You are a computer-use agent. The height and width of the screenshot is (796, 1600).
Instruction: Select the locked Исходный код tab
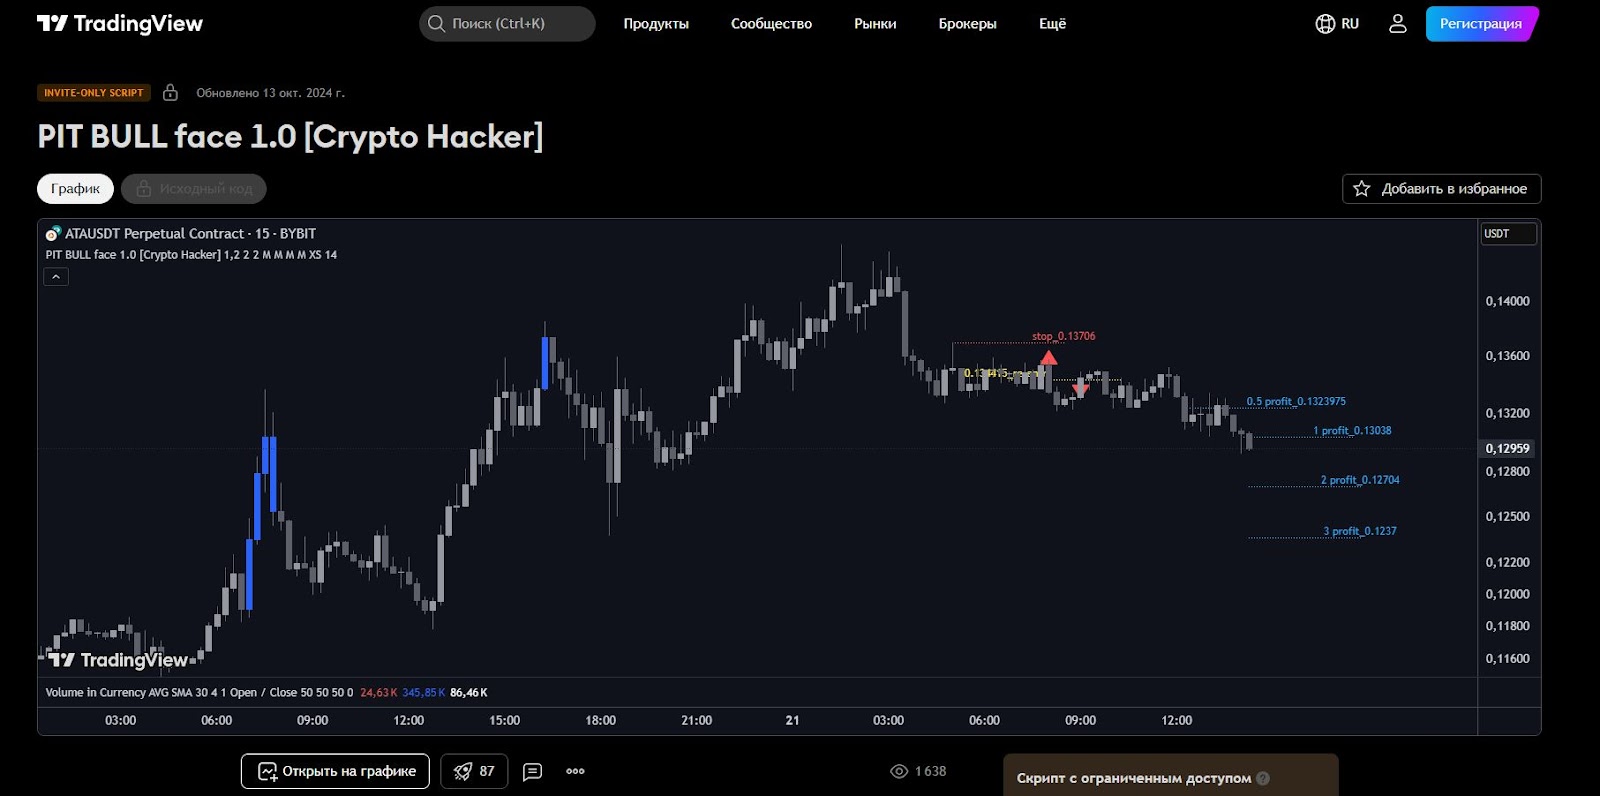(x=194, y=189)
